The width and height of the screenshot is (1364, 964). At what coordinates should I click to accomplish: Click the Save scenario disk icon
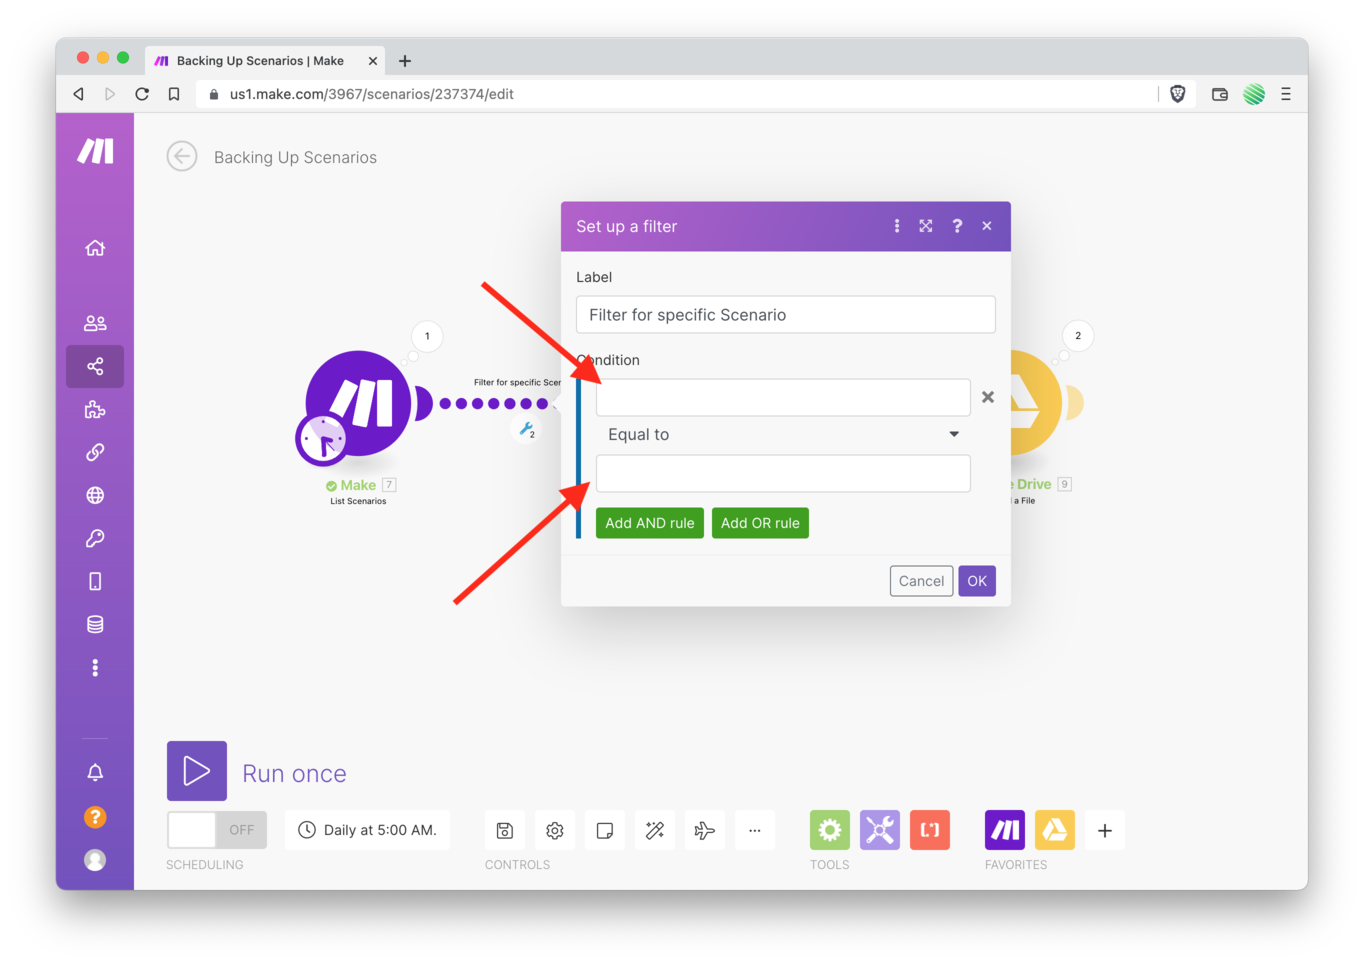[505, 830]
